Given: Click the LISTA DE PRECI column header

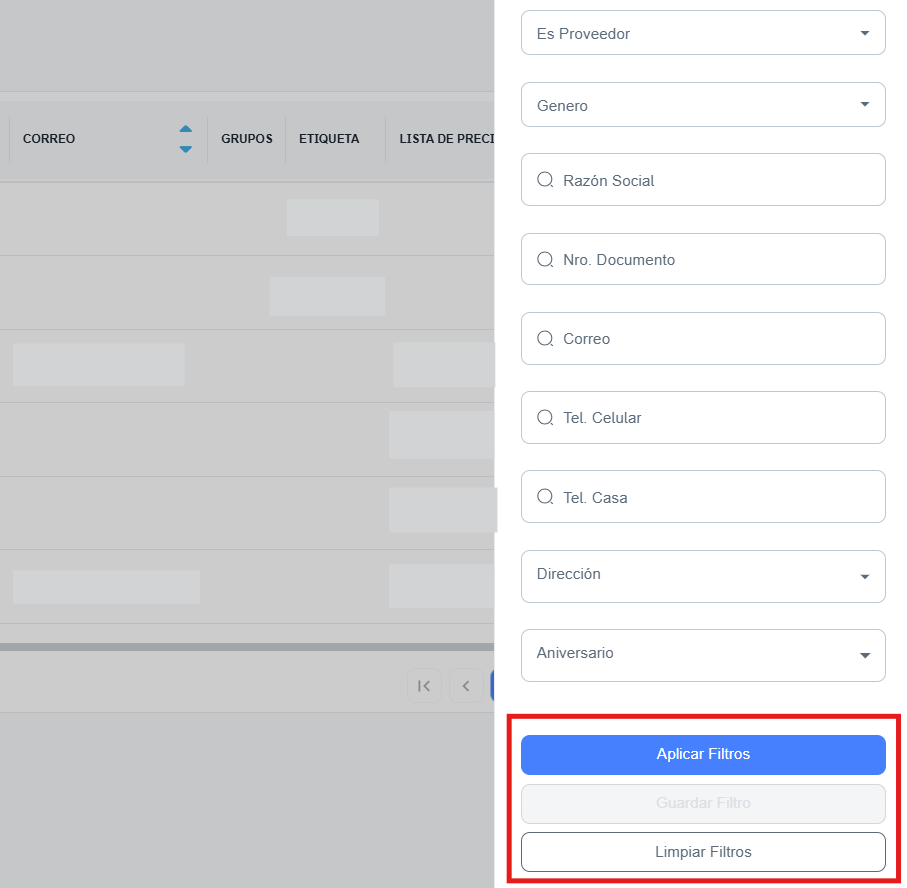Looking at the screenshot, I should click(441, 139).
